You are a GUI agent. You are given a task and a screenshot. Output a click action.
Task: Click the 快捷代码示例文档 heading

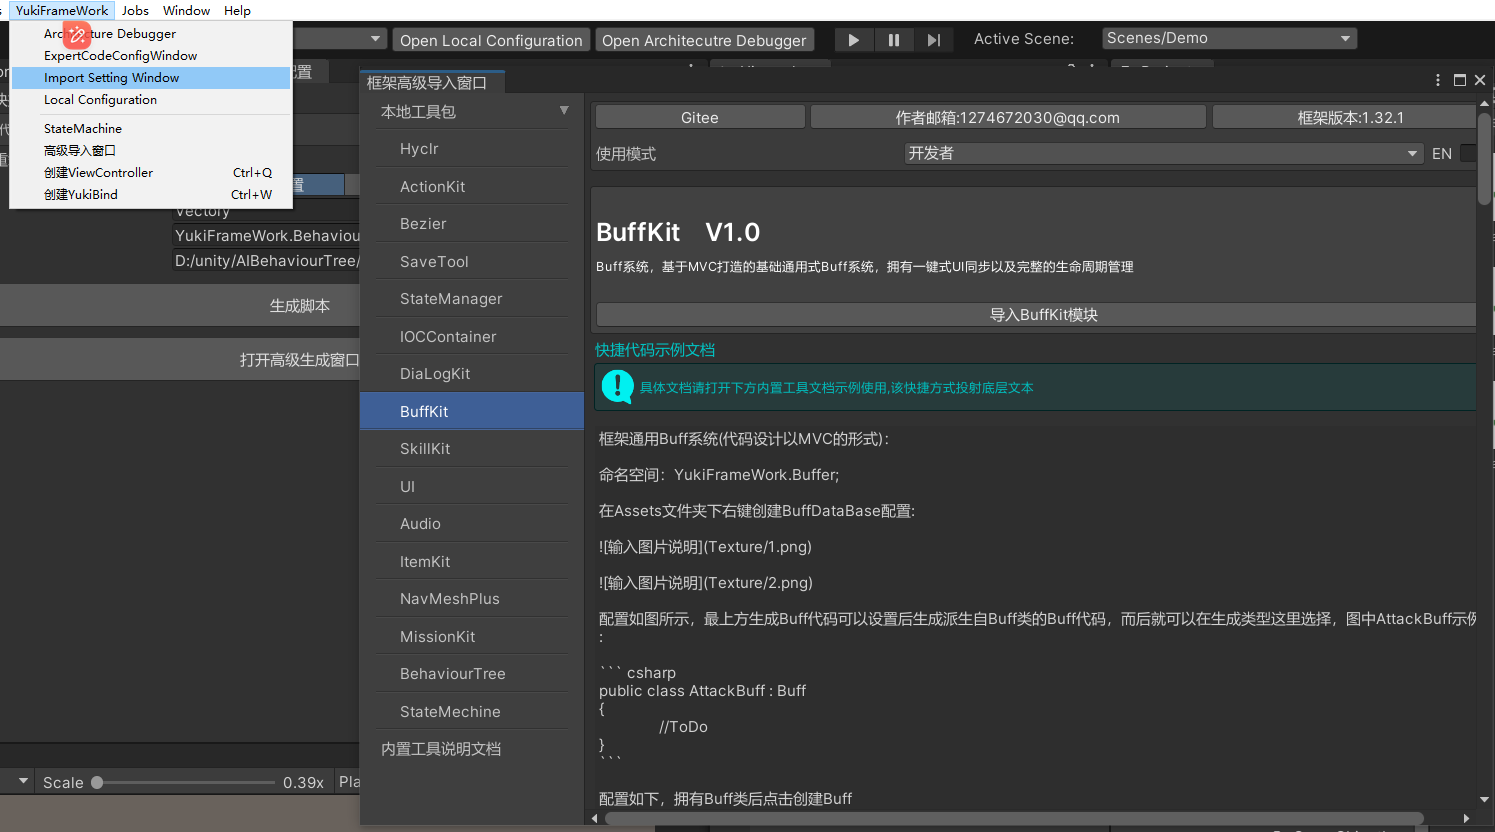[655, 349]
